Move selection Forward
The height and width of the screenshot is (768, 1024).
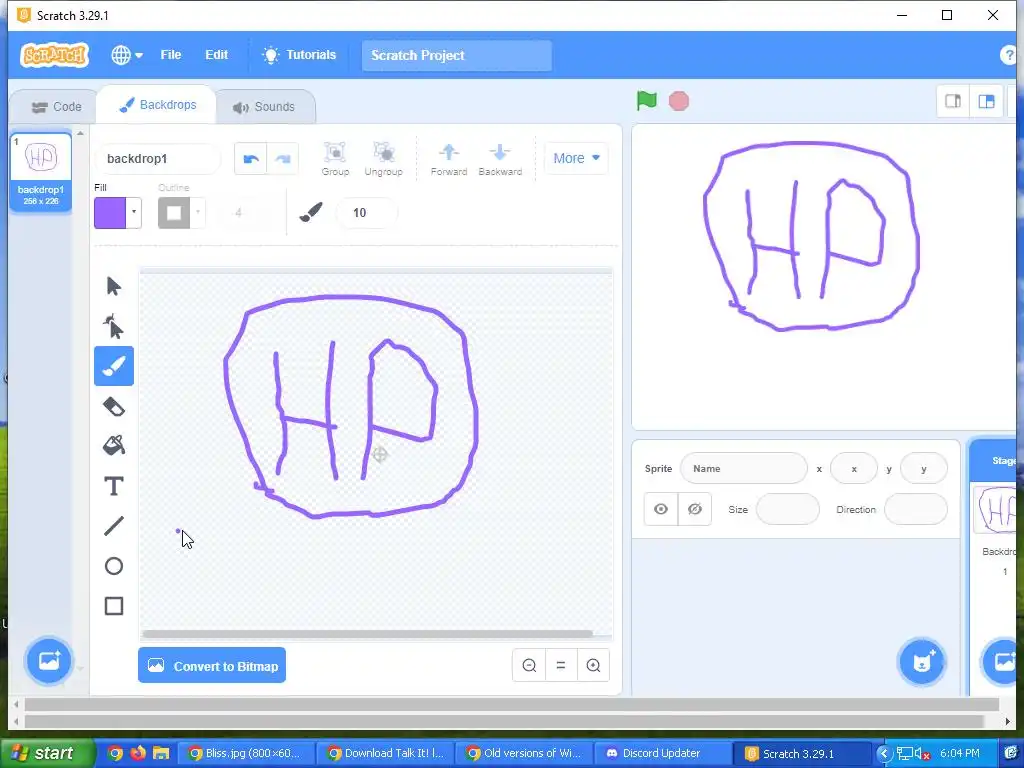click(449, 159)
